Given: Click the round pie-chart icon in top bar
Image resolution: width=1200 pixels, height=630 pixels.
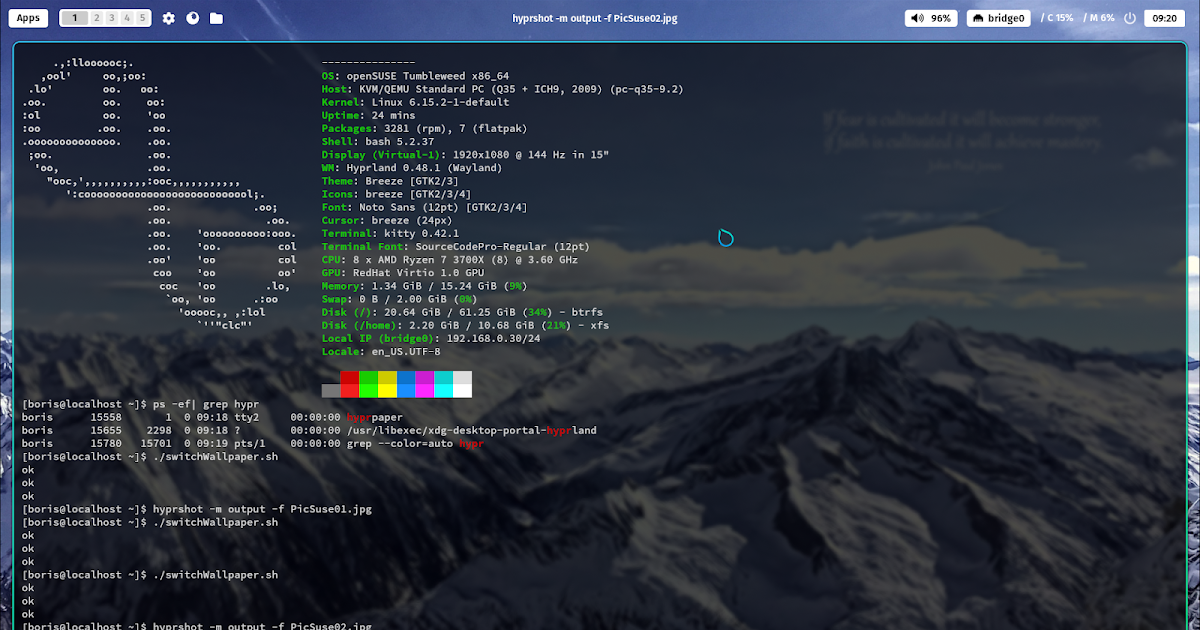Looking at the screenshot, I should [192, 18].
